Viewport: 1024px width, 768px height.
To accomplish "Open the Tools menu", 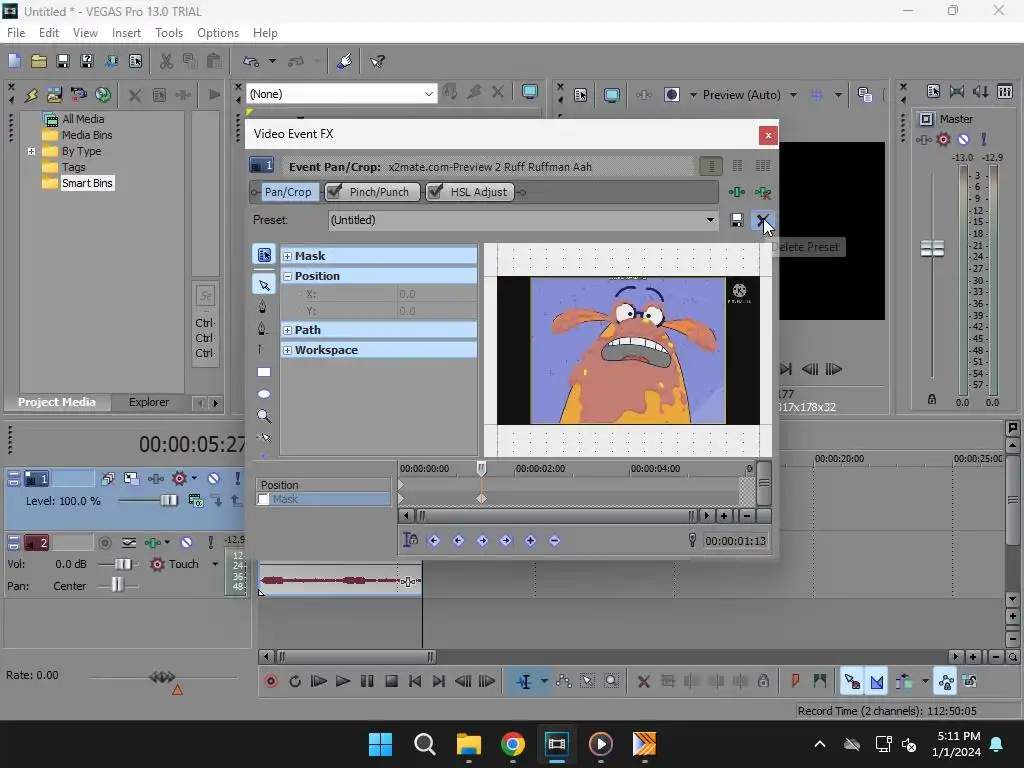I will [168, 33].
